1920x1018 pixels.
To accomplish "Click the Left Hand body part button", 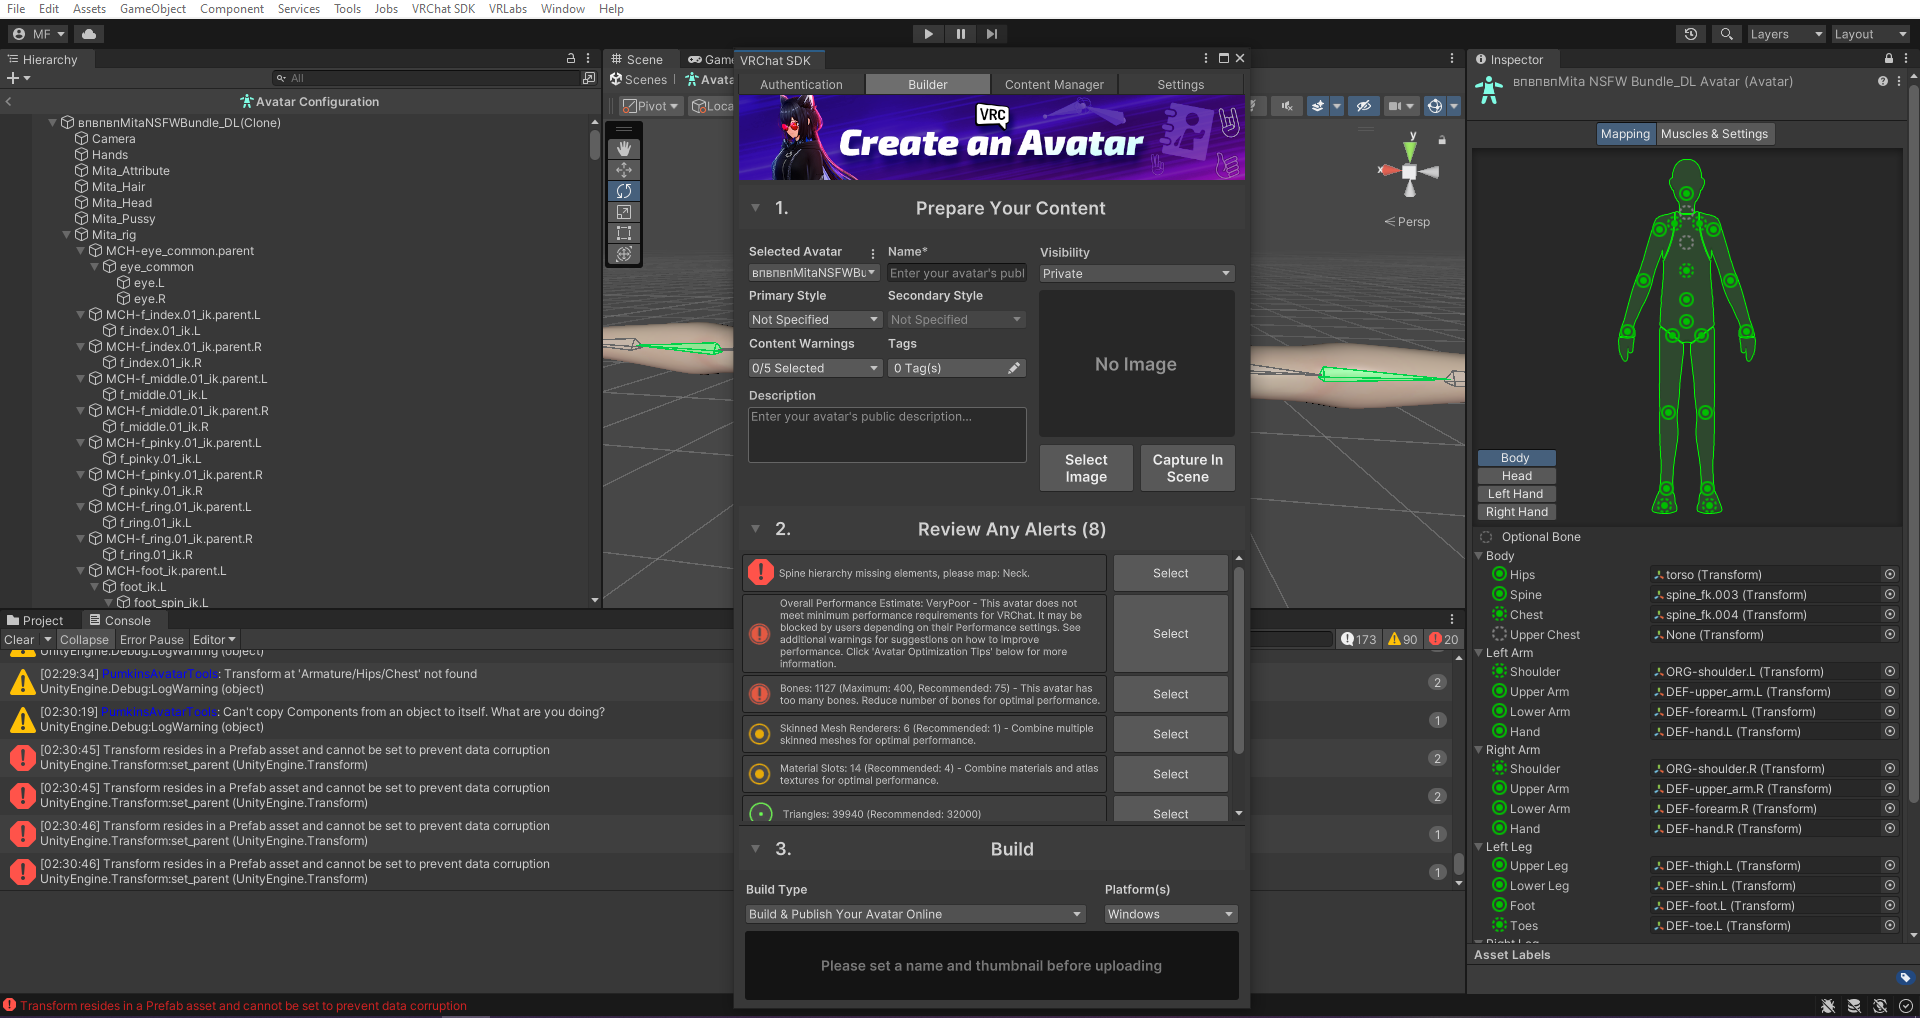I will (x=1516, y=494).
